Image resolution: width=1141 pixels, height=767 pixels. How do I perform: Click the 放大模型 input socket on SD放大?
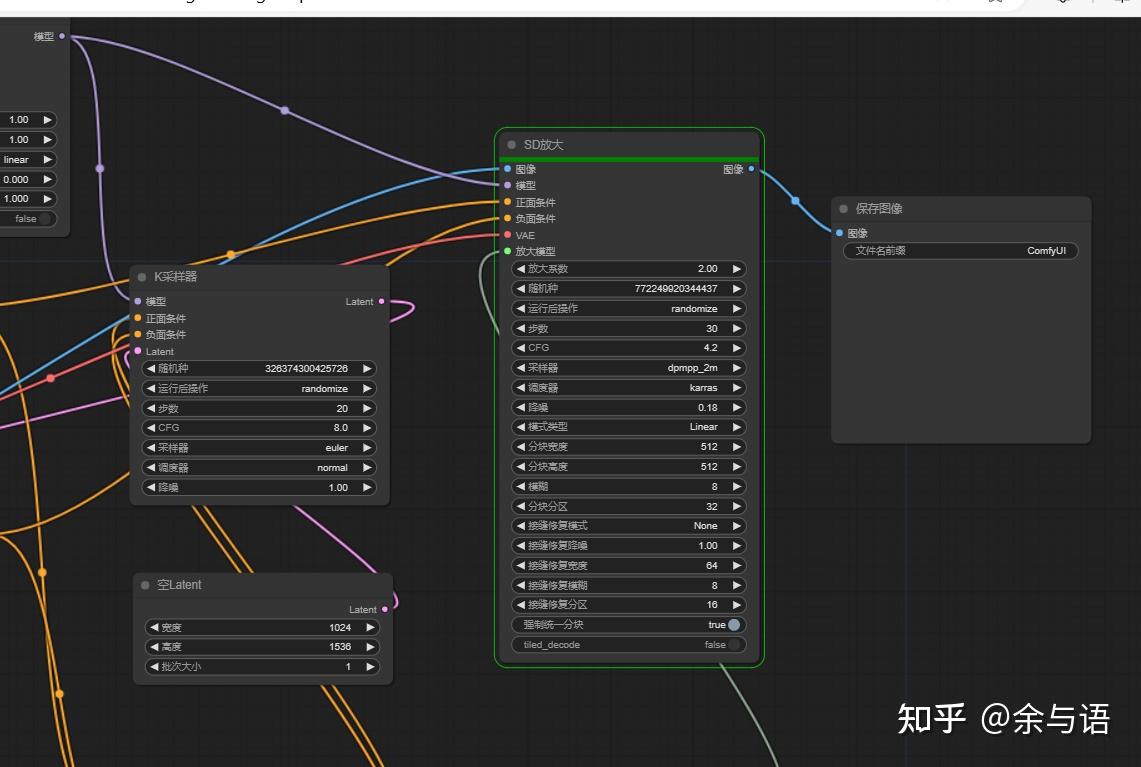(x=505, y=251)
